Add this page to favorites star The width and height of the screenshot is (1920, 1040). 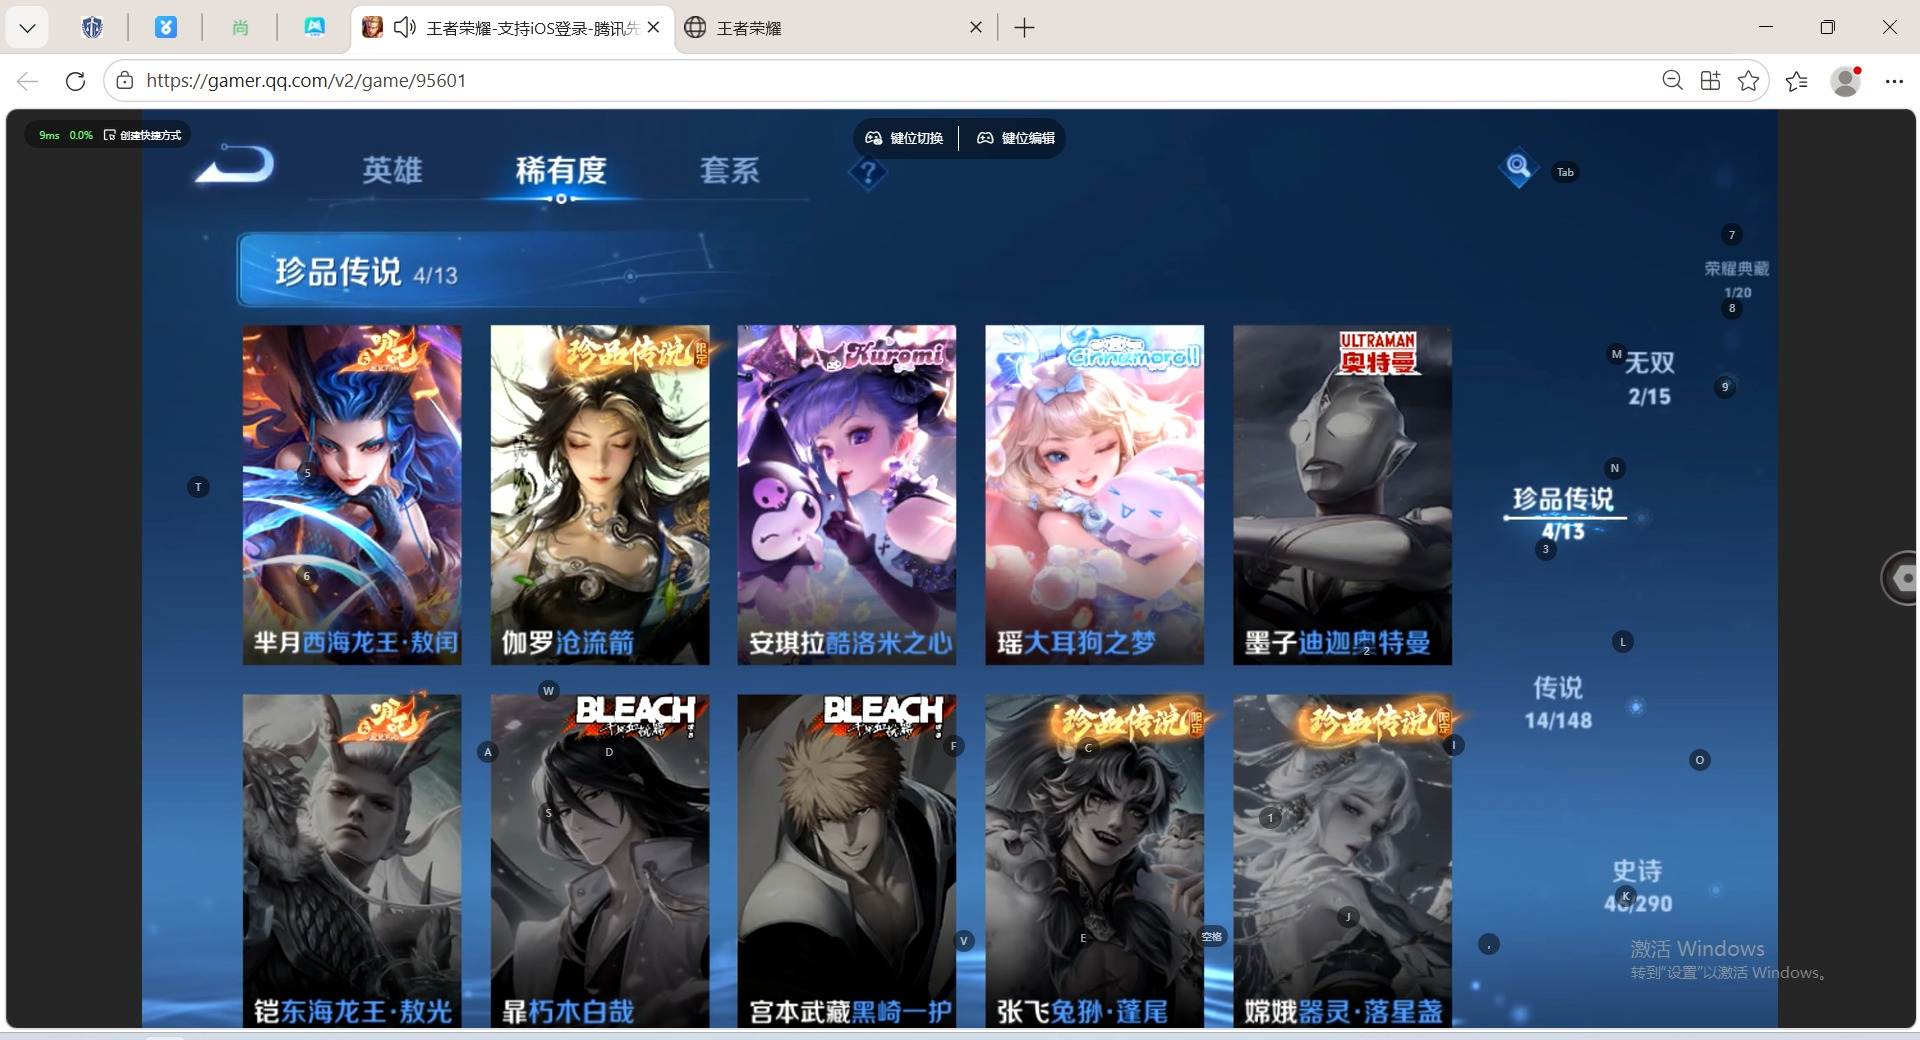[1748, 81]
